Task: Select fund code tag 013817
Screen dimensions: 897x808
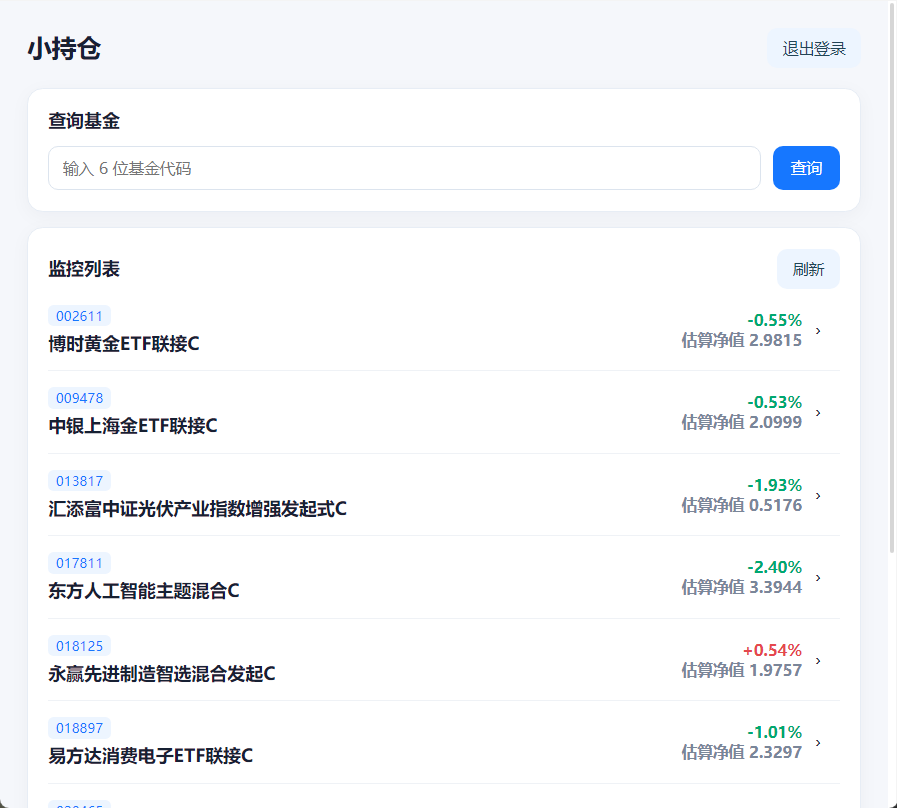Action: [80, 481]
